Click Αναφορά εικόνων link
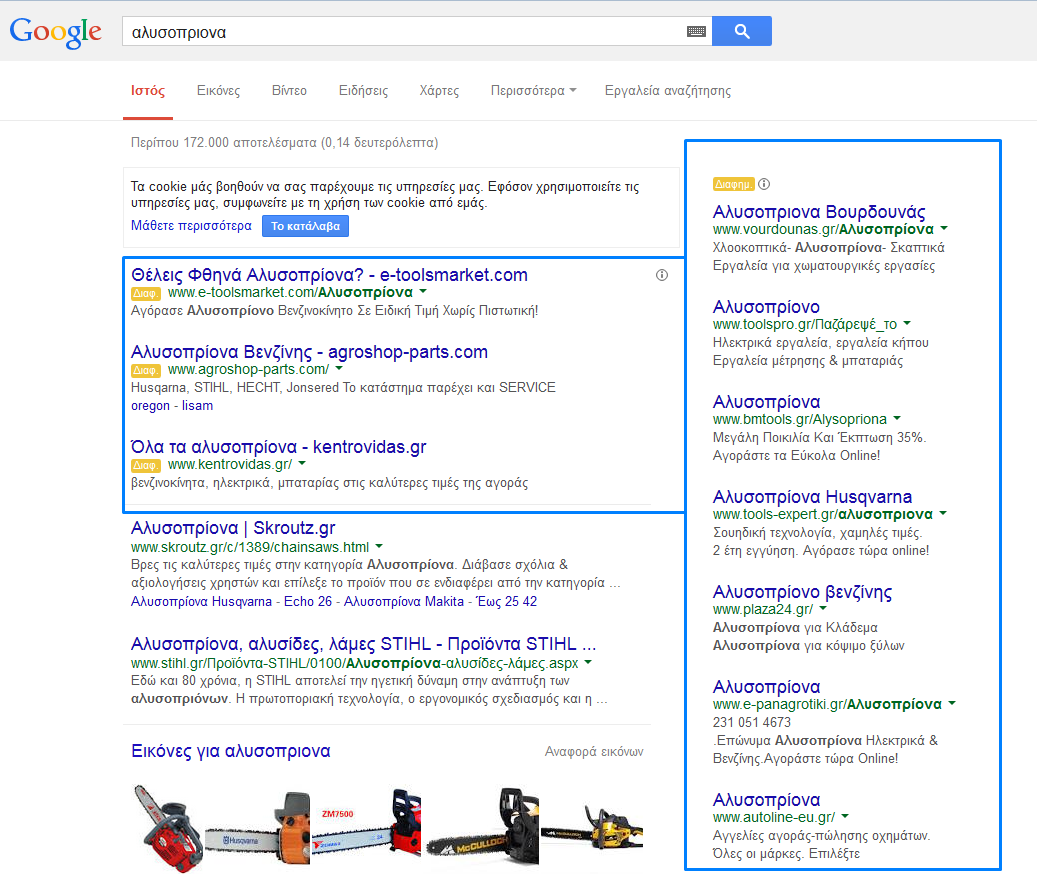Image resolution: width=1037 pixels, height=884 pixels. click(x=594, y=752)
